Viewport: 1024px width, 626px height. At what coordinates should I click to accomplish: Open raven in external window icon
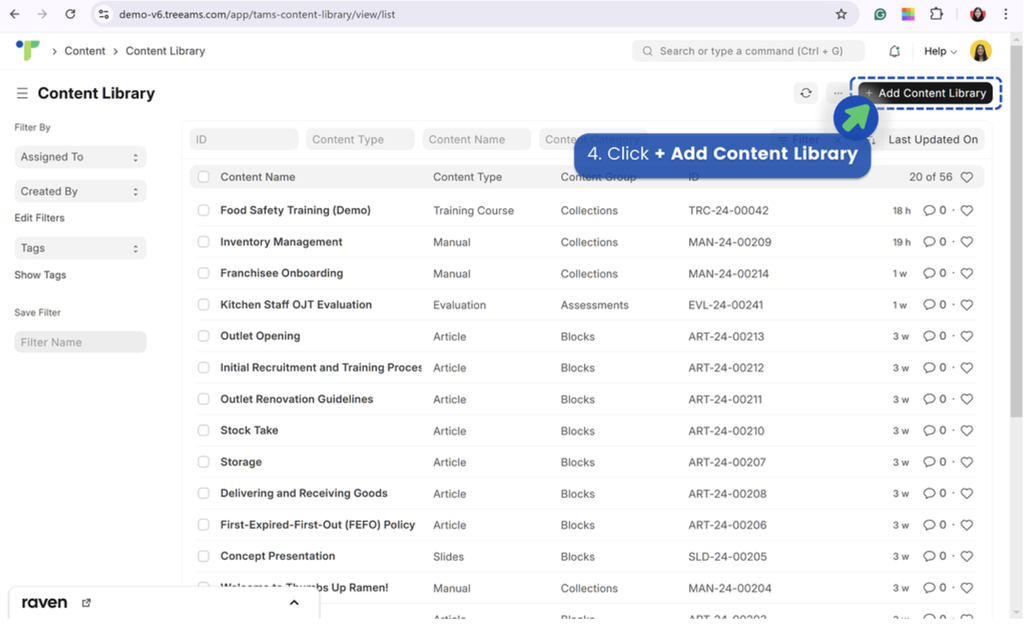pyautogui.click(x=86, y=603)
